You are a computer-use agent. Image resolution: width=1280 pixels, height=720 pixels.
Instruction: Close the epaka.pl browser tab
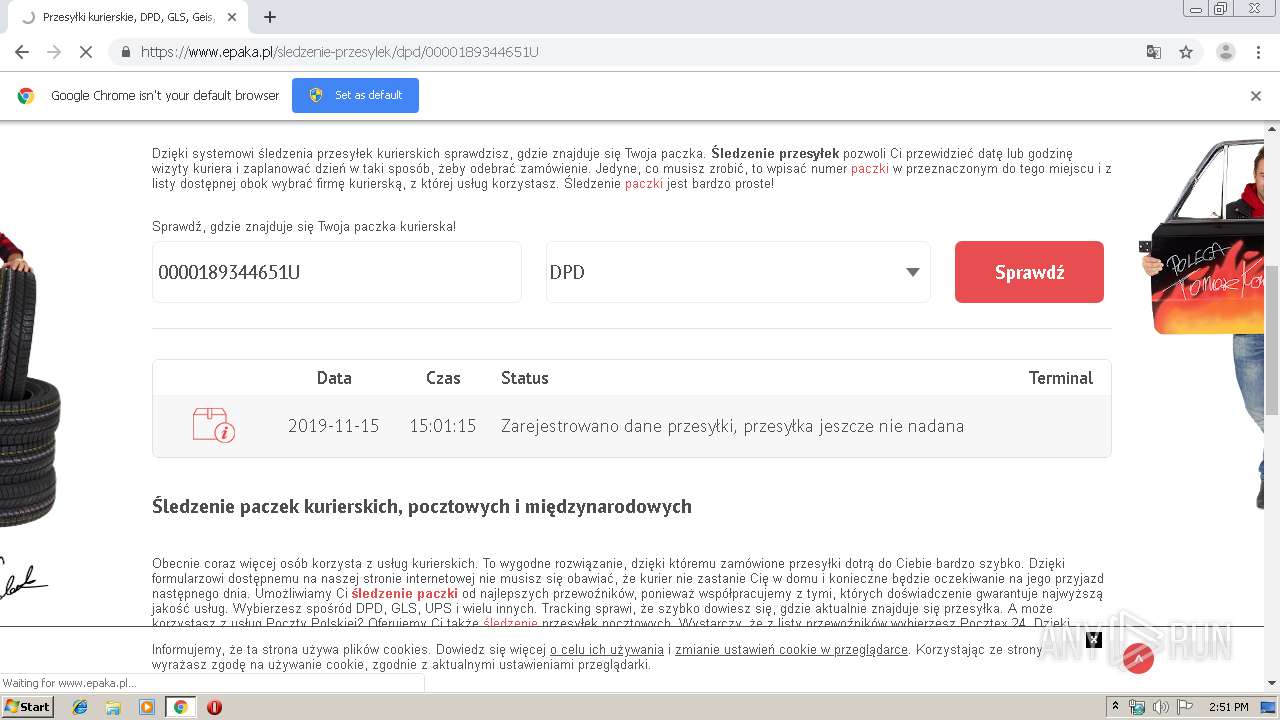[232, 17]
